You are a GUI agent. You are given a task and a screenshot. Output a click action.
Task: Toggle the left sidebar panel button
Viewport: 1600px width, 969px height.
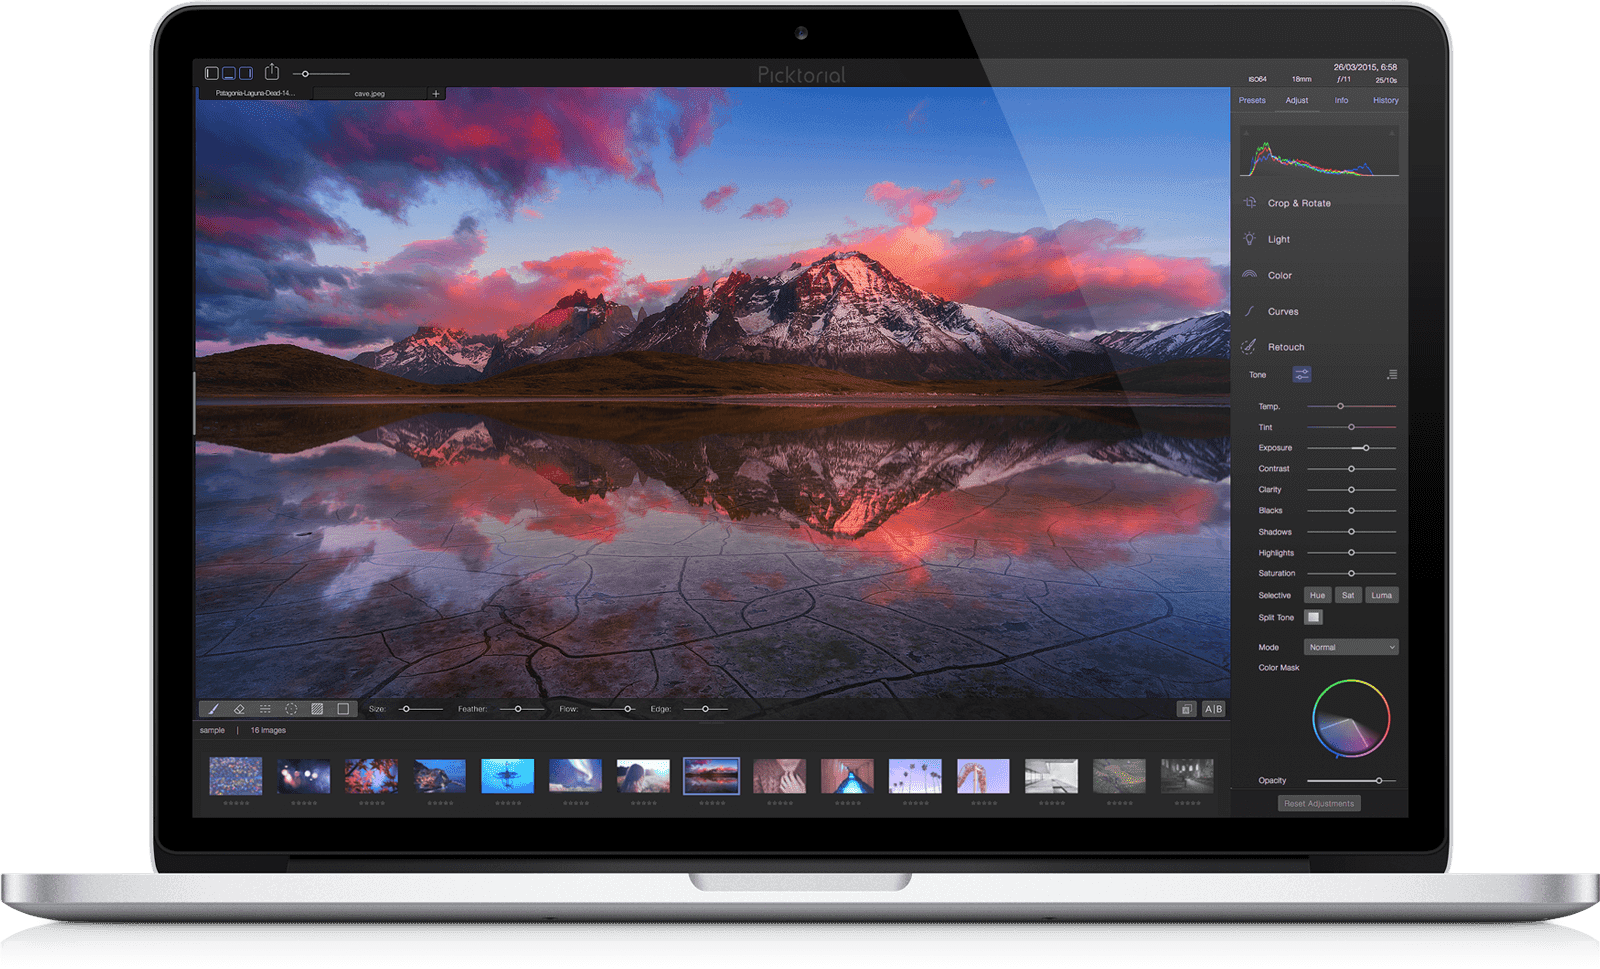click(212, 72)
